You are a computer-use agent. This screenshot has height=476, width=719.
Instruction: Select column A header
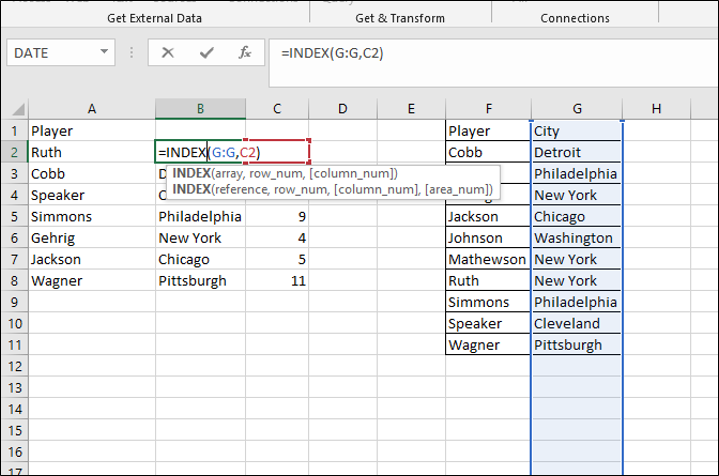(x=92, y=109)
